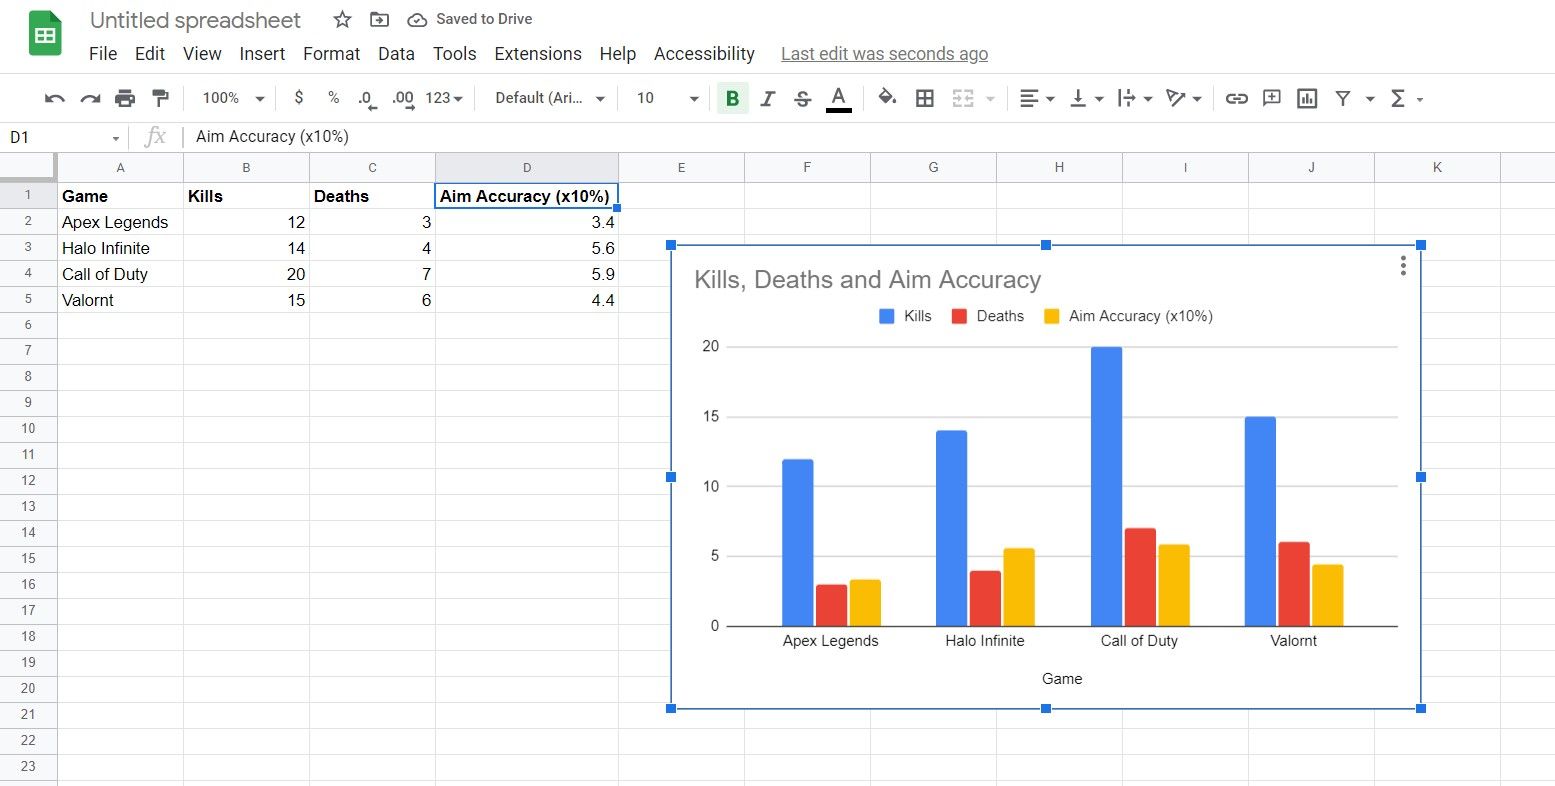The height and width of the screenshot is (786, 1555).
Task: Click the Functions sigma icon
Action: [1399, 98]
